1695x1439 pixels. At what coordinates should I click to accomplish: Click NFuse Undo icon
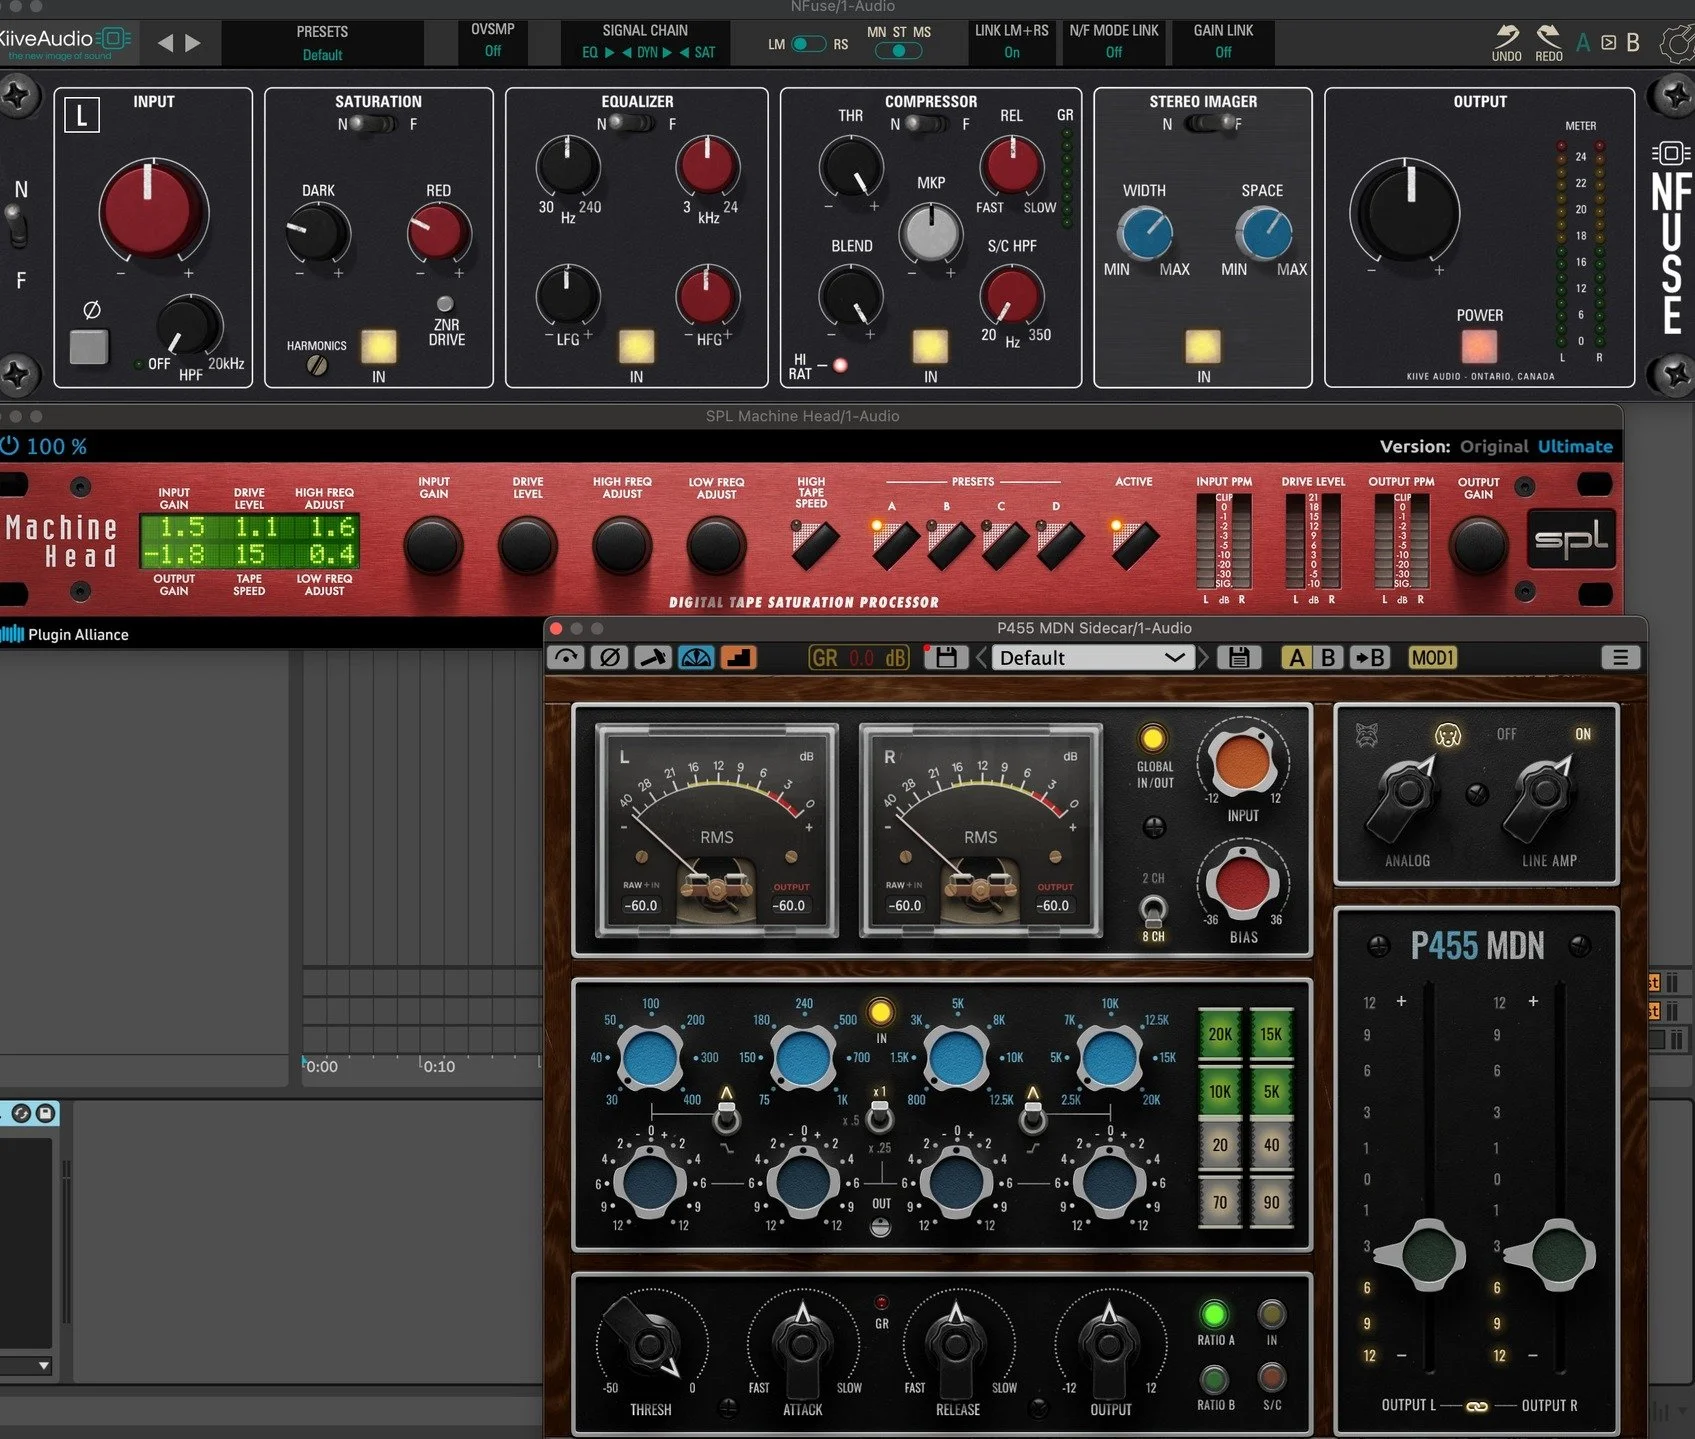click(x=1506, y=43)
